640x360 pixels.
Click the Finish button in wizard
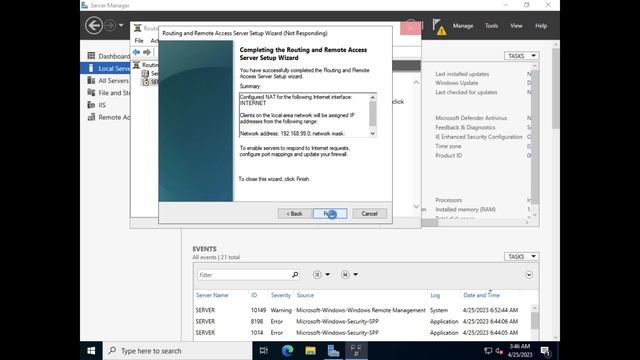[x=330, y=213]
